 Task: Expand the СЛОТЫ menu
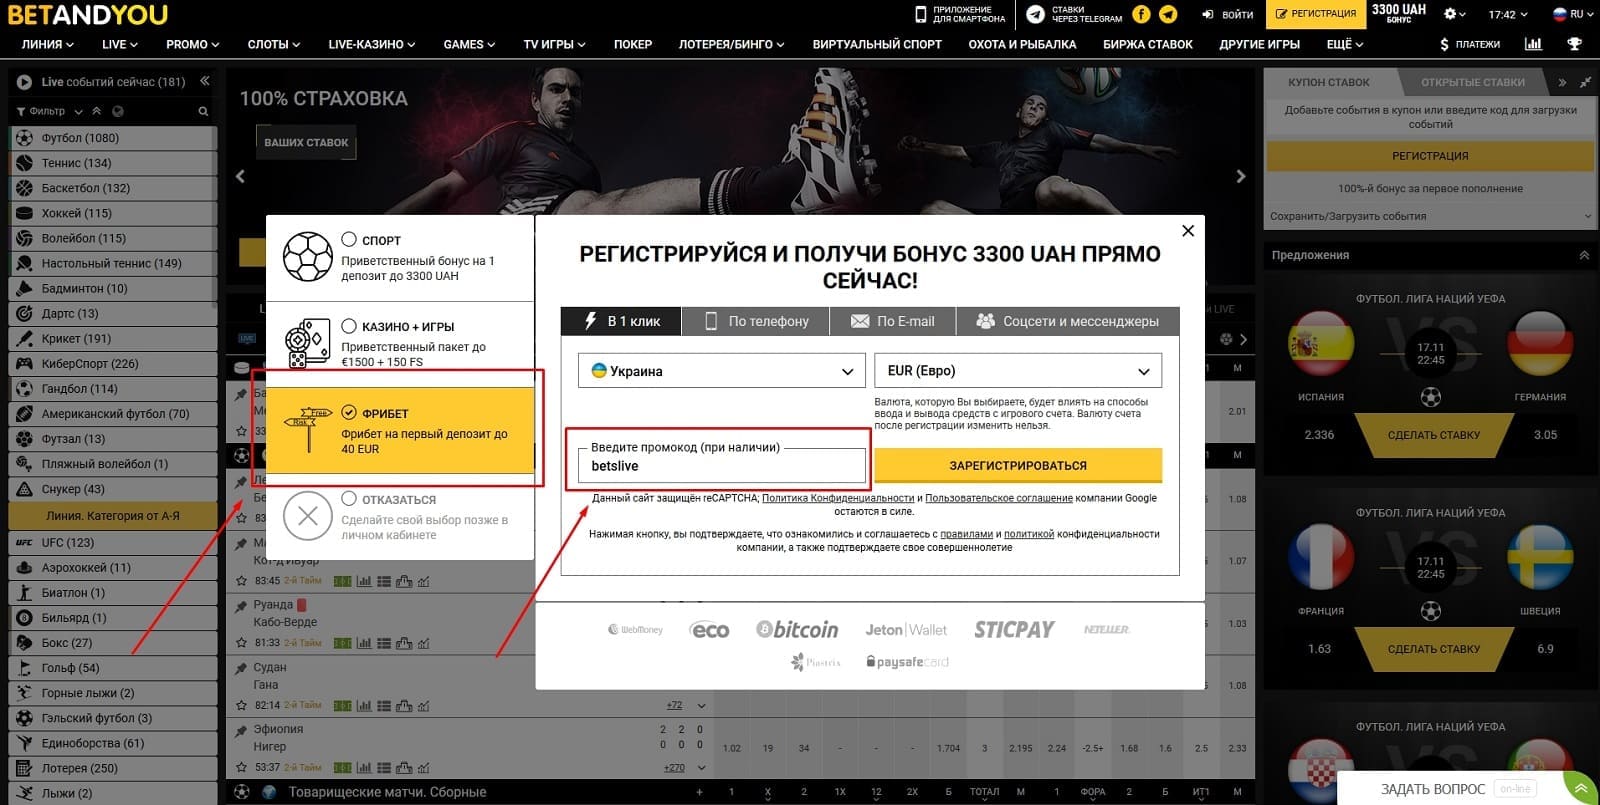(x=274, y=44)
